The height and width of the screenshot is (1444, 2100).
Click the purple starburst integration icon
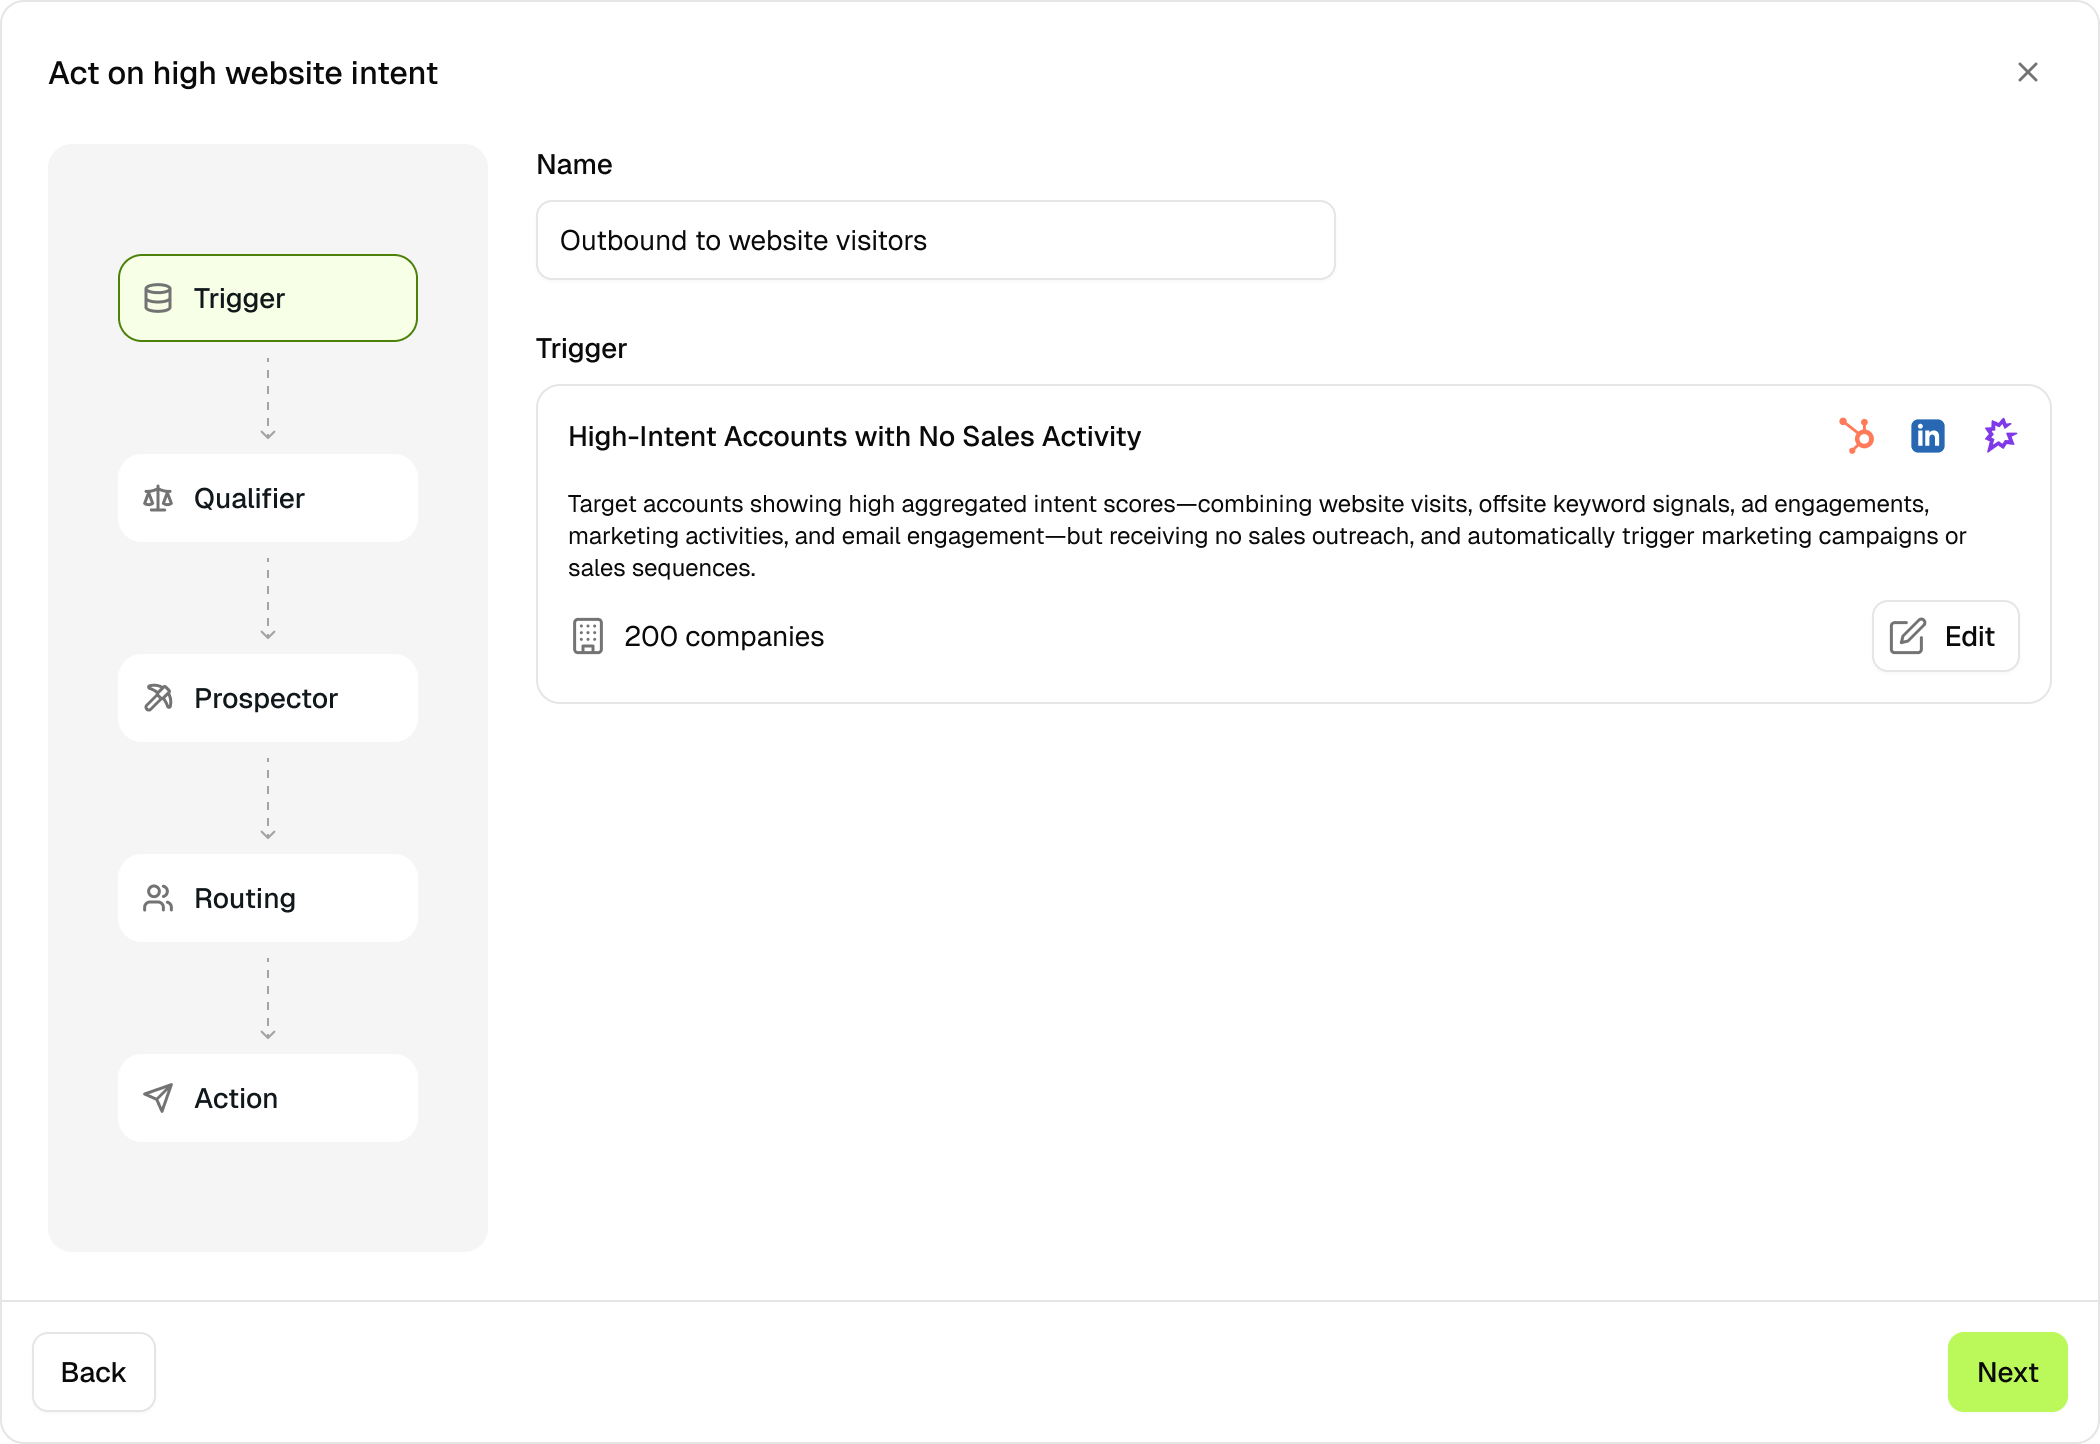2000,436
